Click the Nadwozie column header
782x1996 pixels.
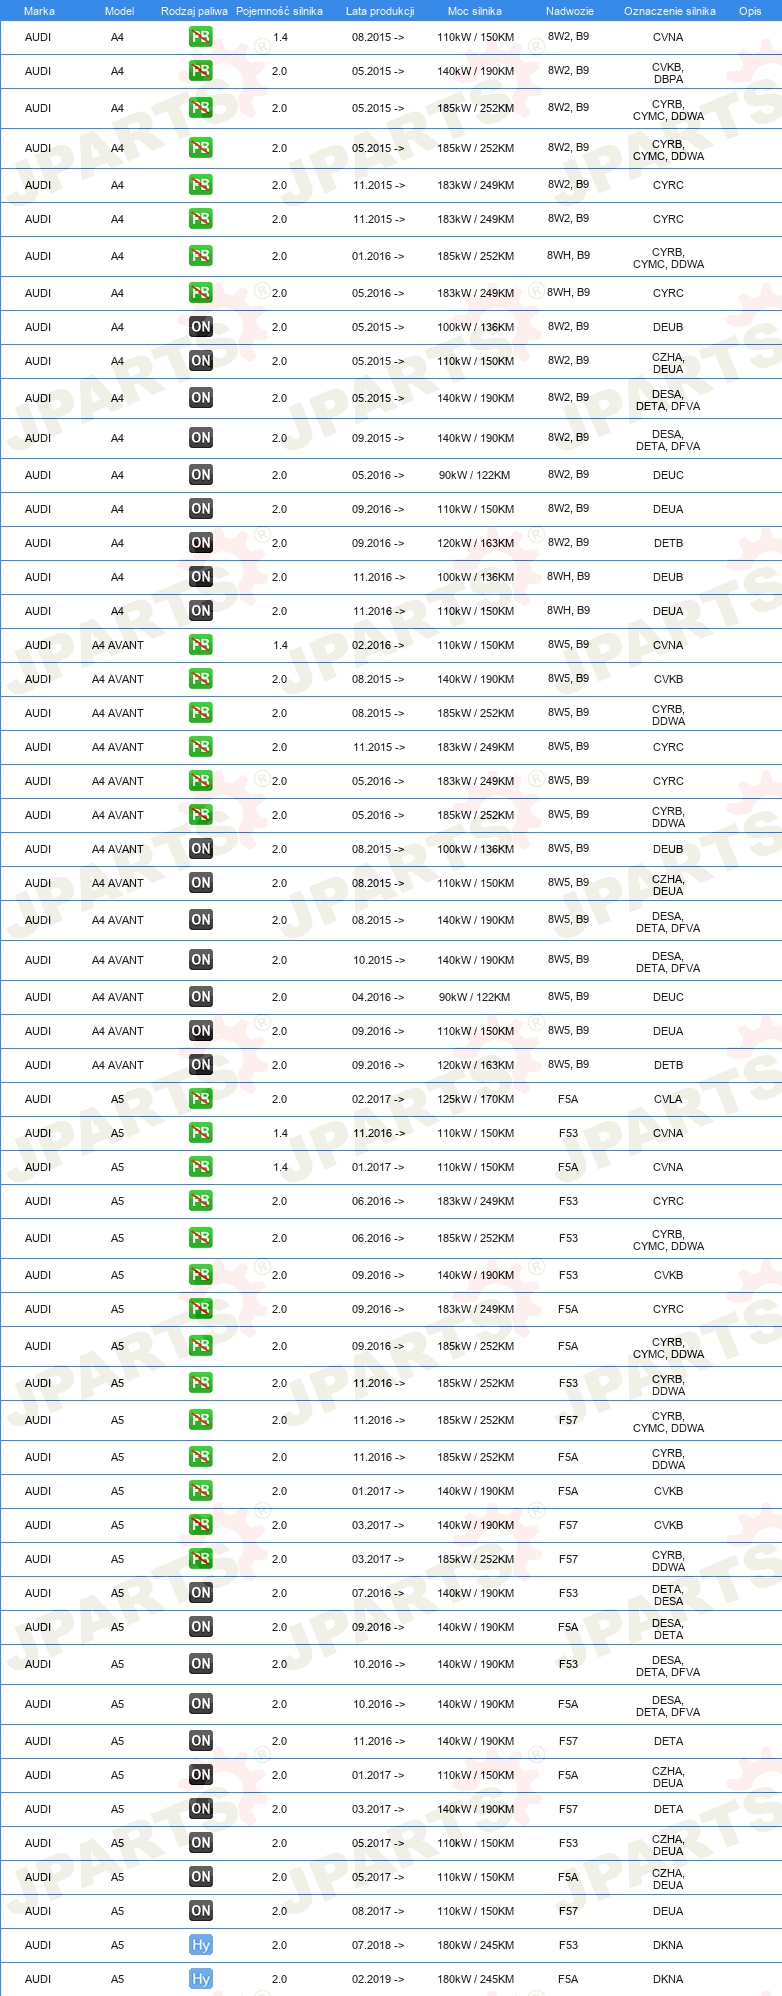[x=570, y=11]
